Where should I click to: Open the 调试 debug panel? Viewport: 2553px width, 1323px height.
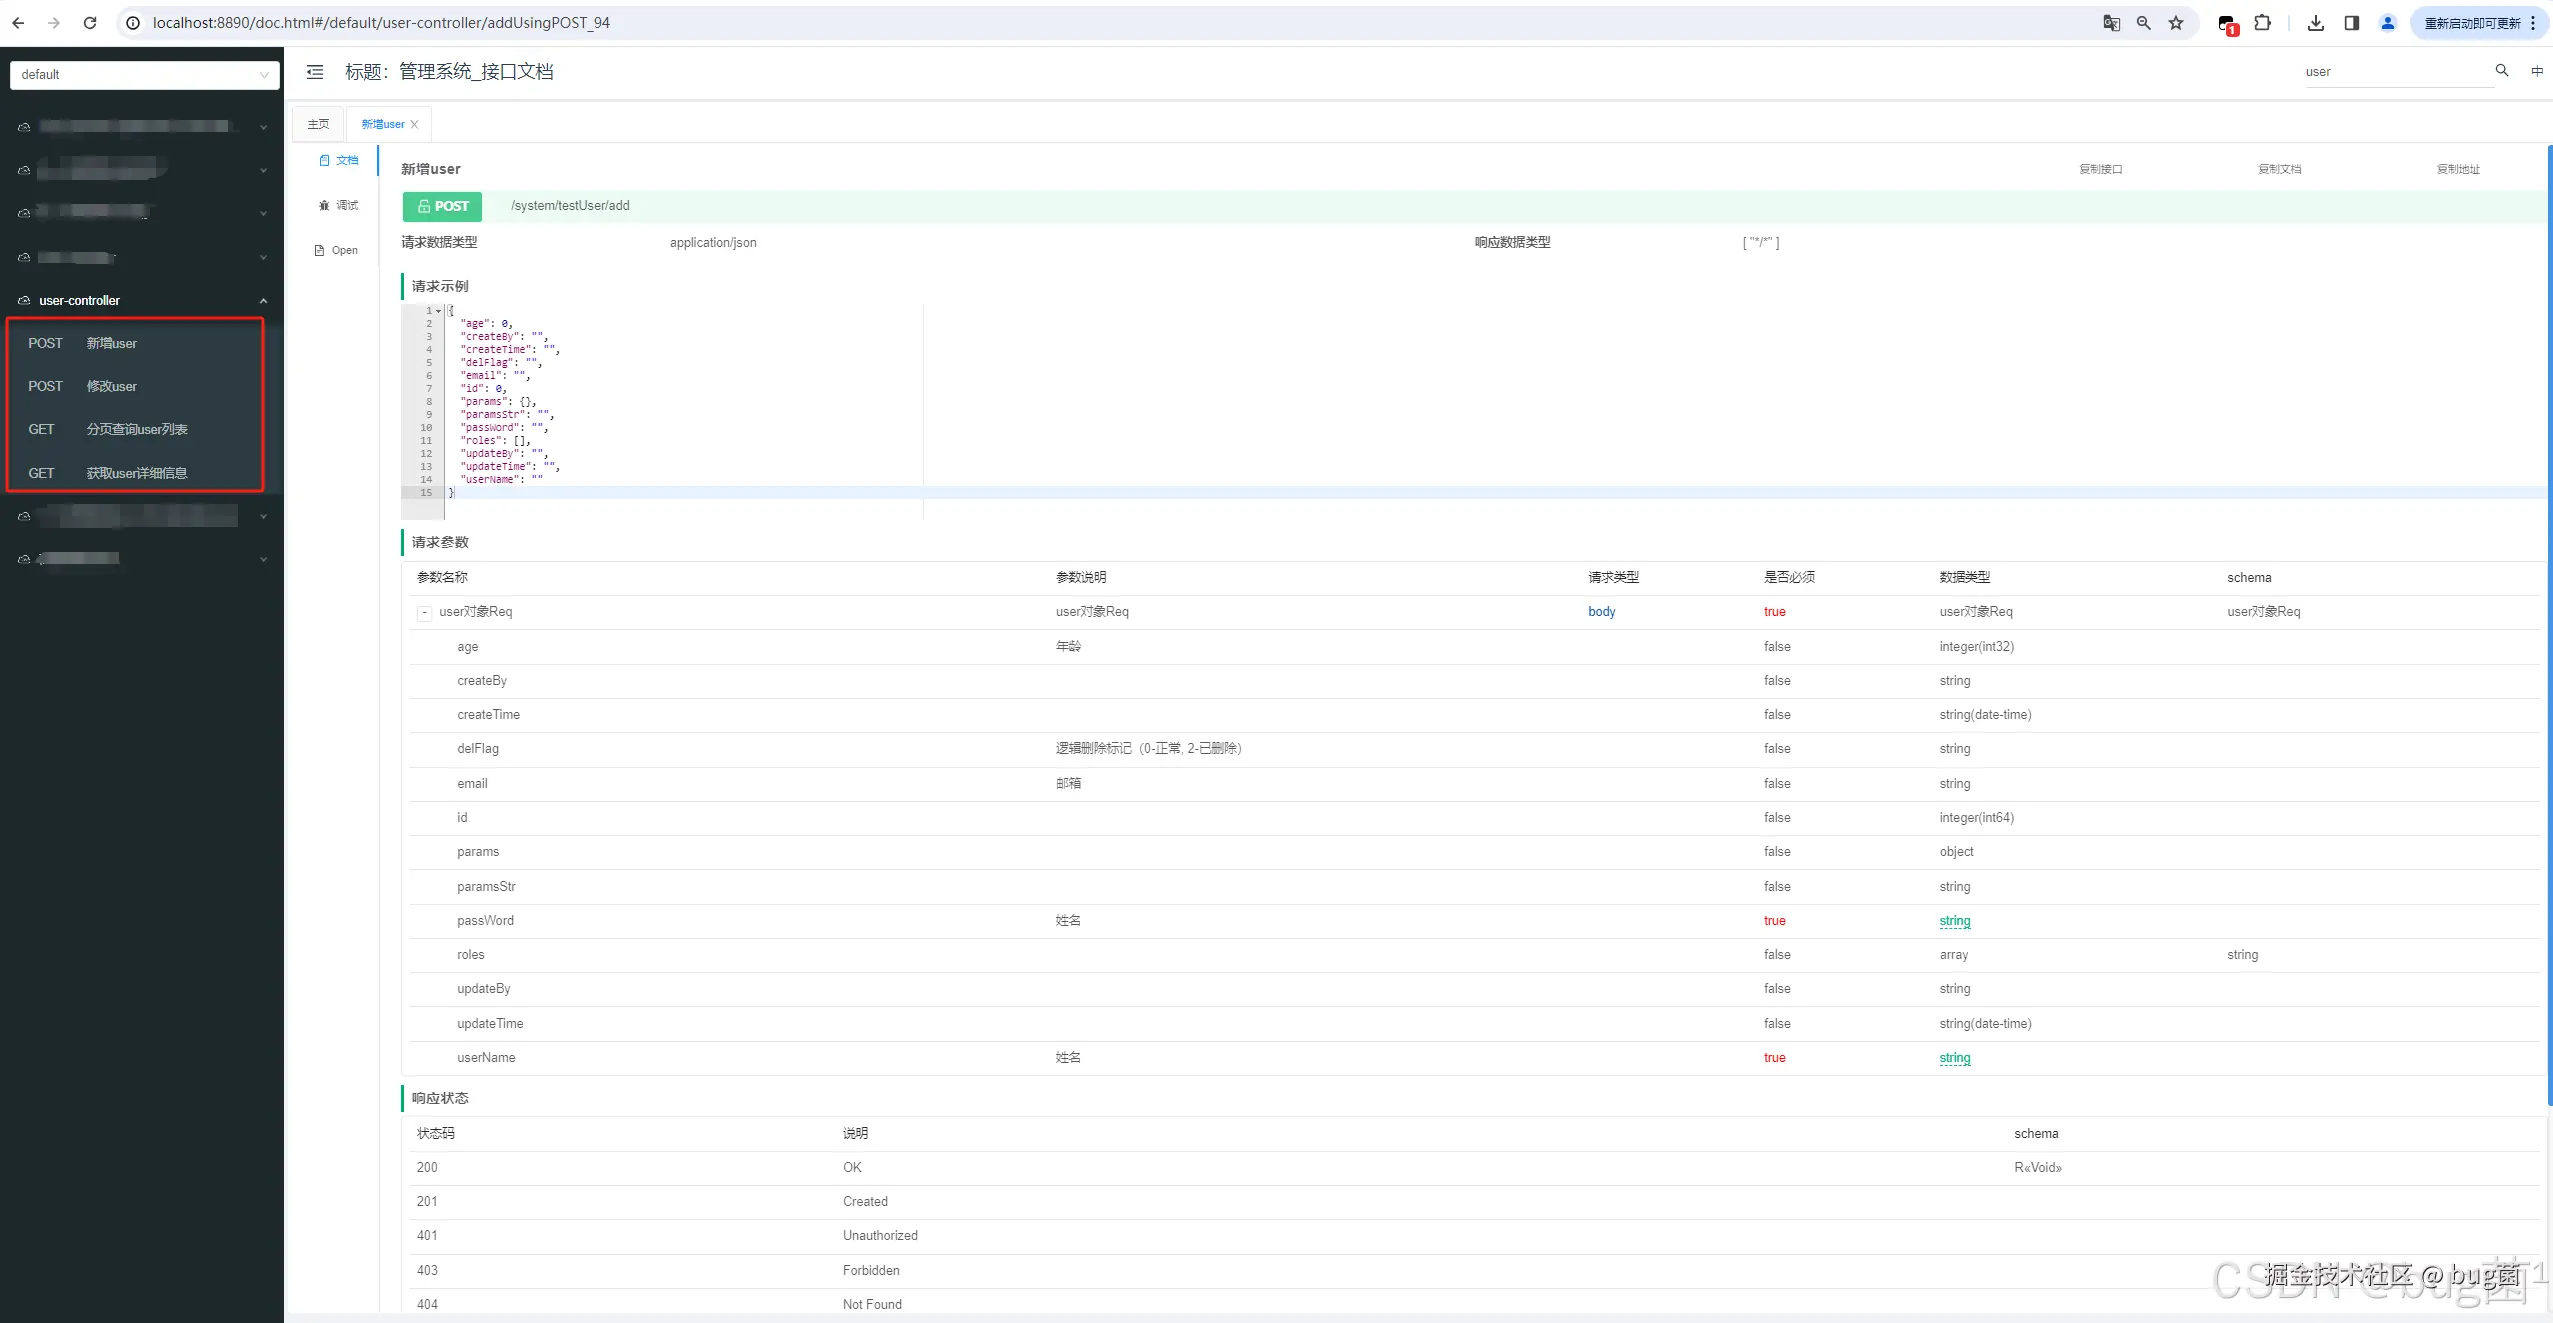tap(338, 205)
